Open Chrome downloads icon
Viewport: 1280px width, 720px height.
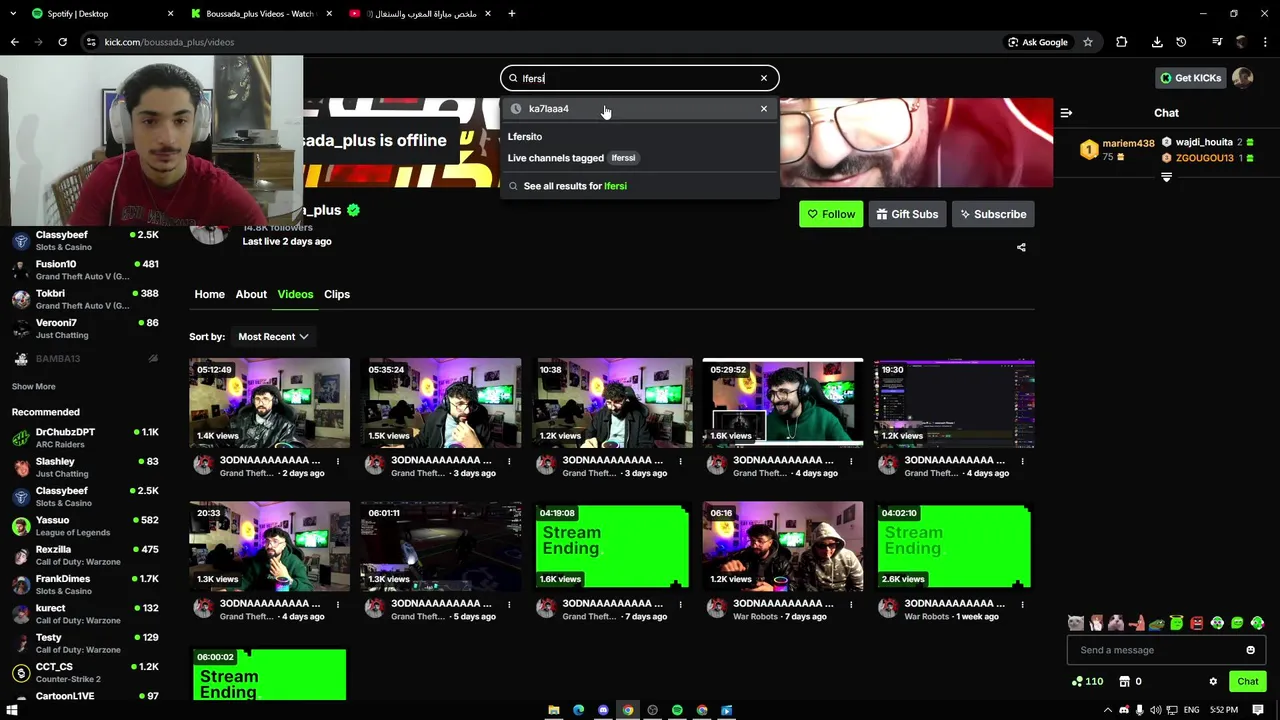pos(1157,42)
